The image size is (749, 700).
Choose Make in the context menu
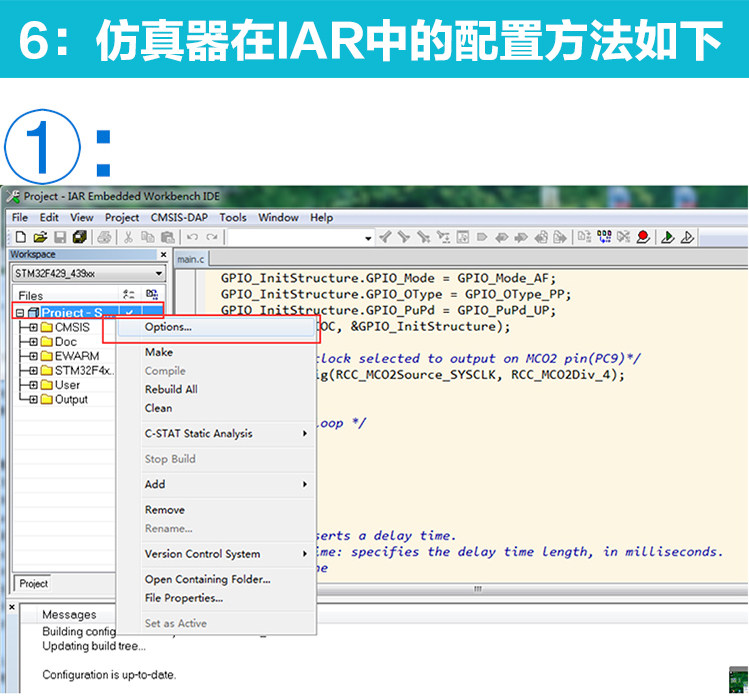[x=216, y=352]
